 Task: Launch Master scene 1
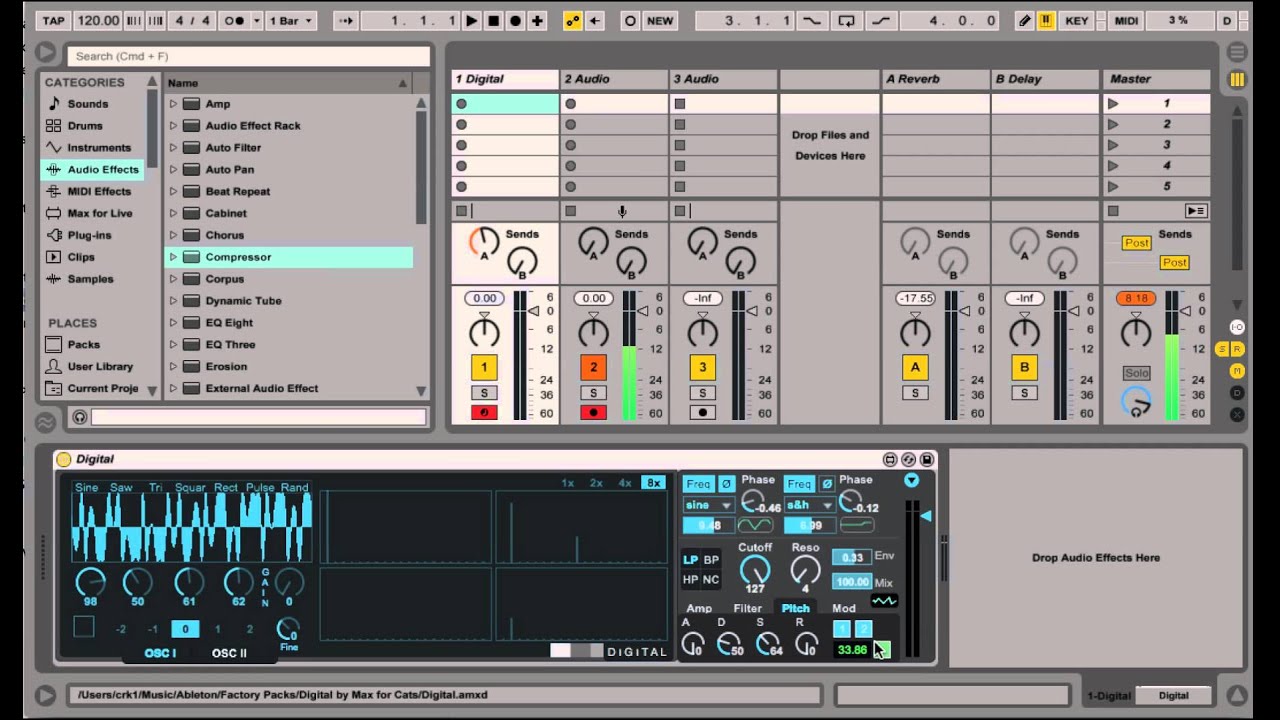(1113, 103)
